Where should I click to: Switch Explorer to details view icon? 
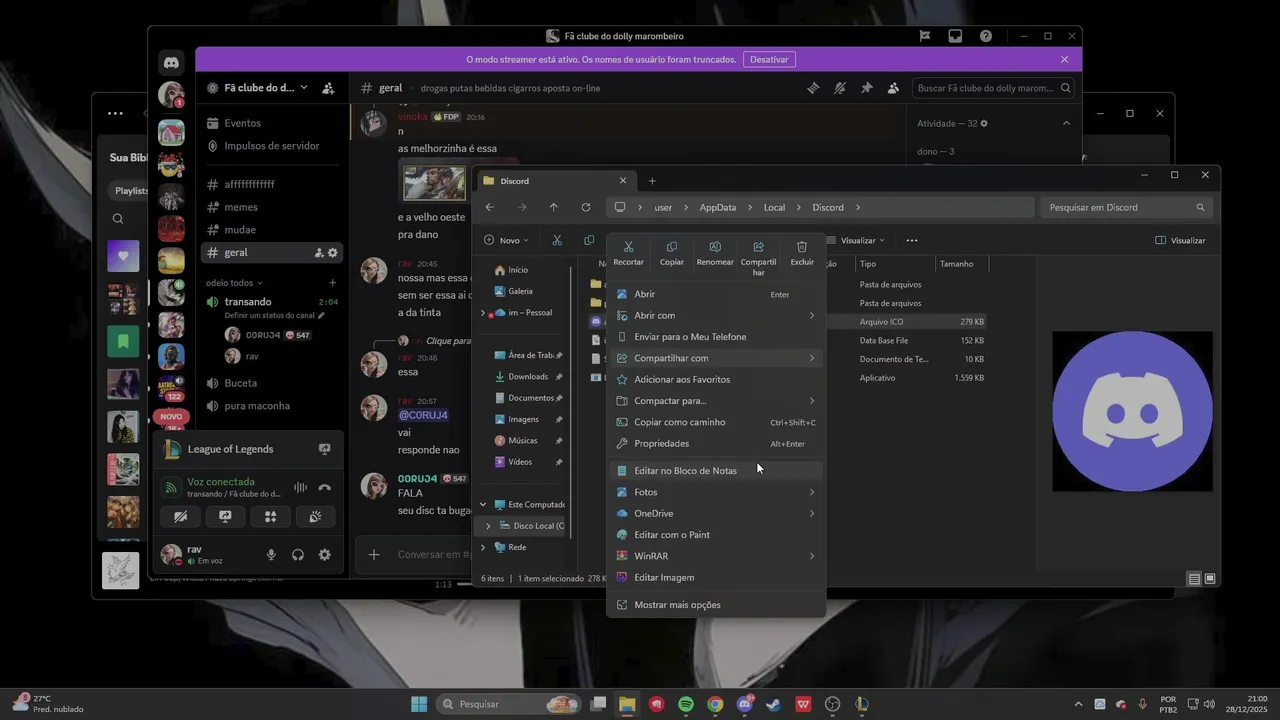1194,579
